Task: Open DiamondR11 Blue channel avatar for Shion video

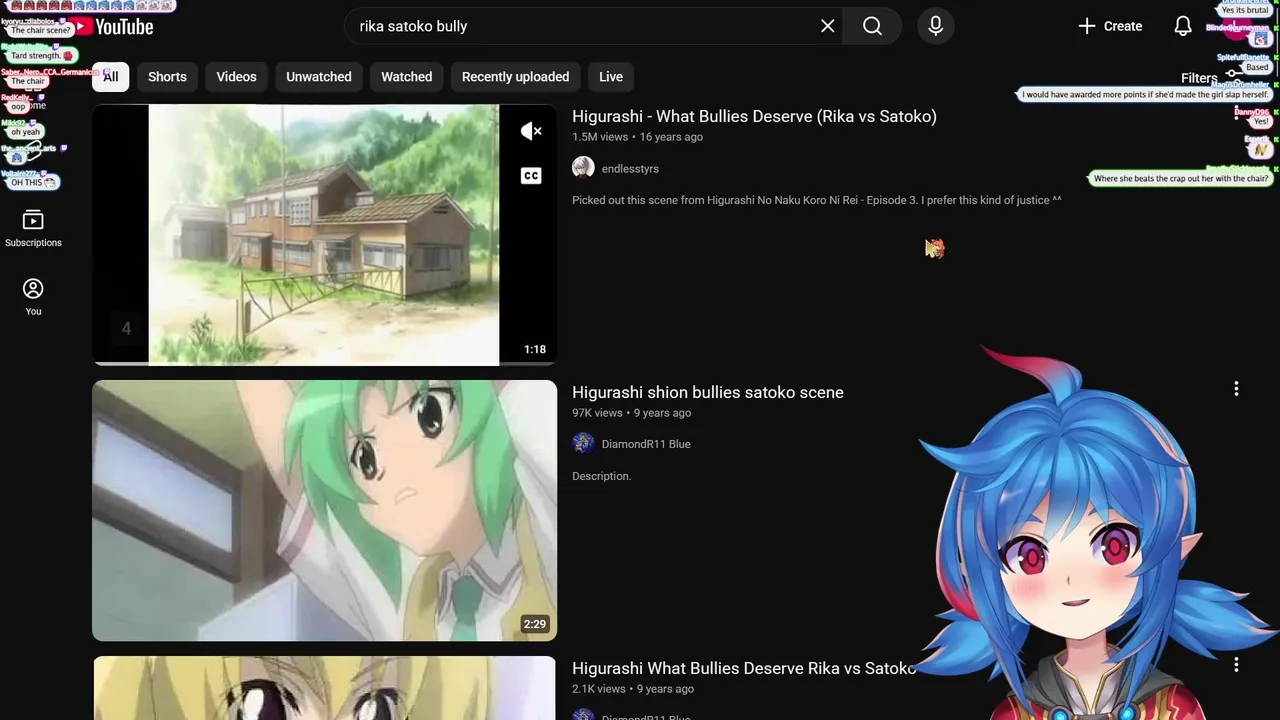Action: (x=583, y=443)
